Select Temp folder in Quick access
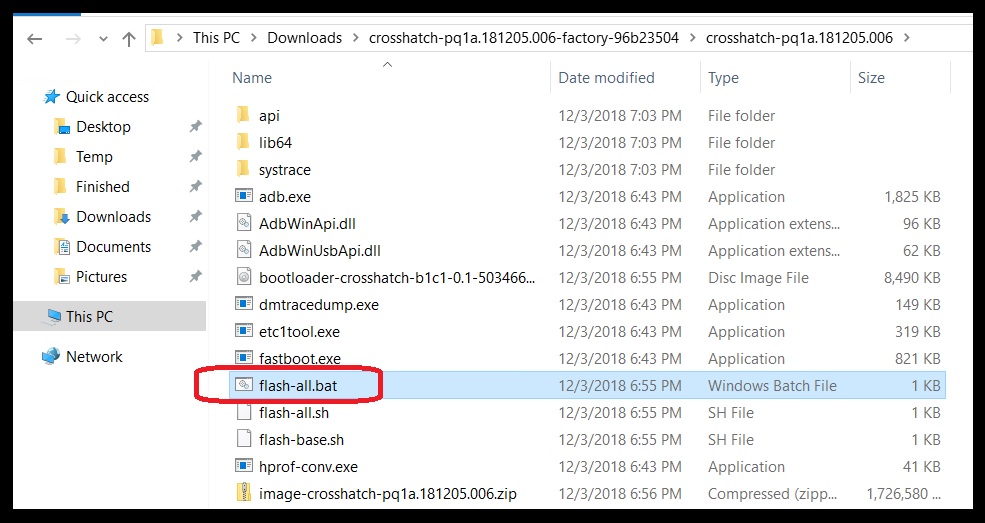985x523 pixels. [94, 157]
